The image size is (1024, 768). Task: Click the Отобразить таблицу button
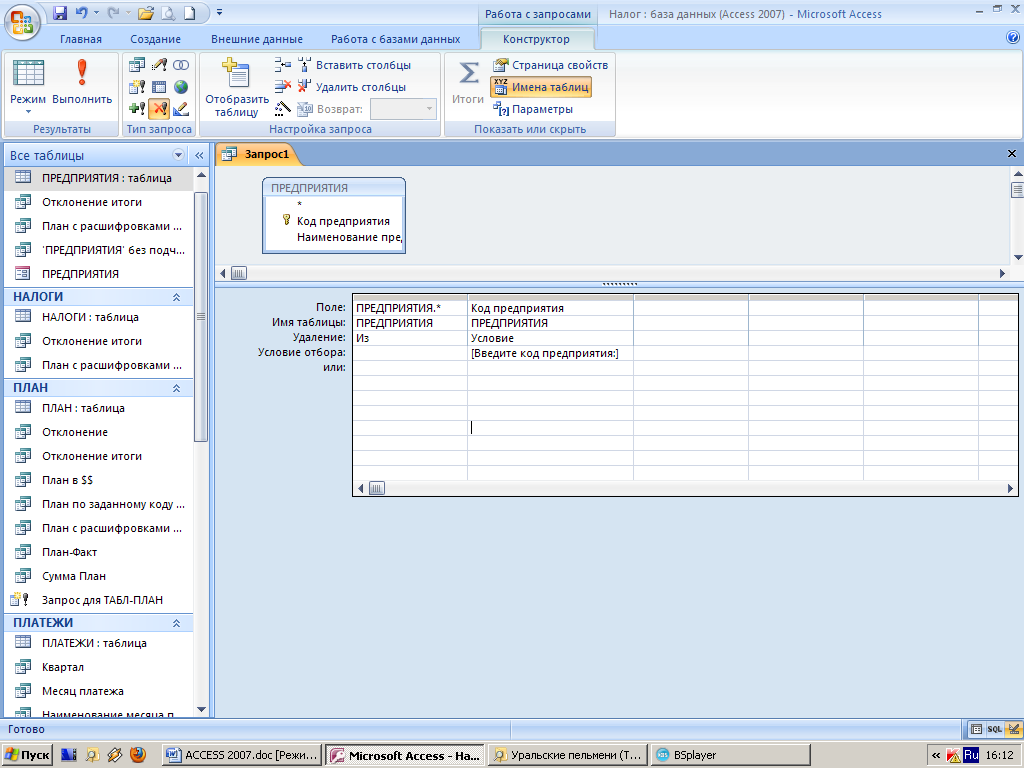coord(236,88)
